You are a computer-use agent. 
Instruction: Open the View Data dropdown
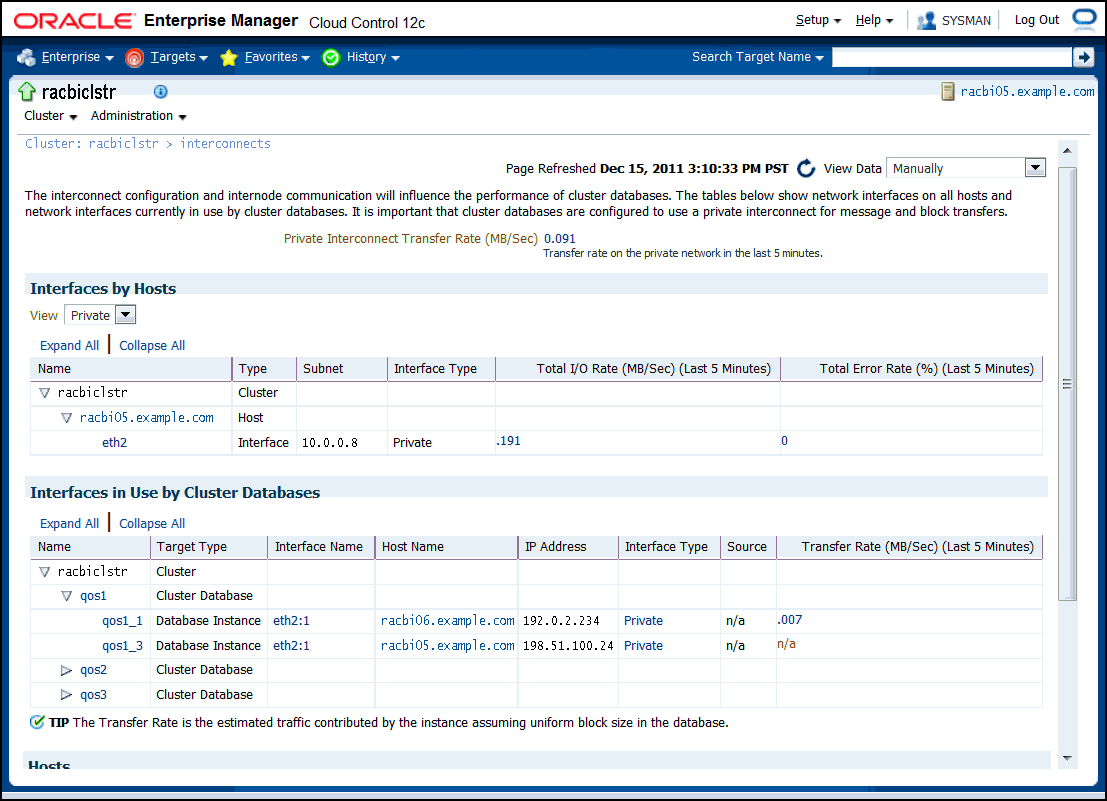(x=1035, y=168)
